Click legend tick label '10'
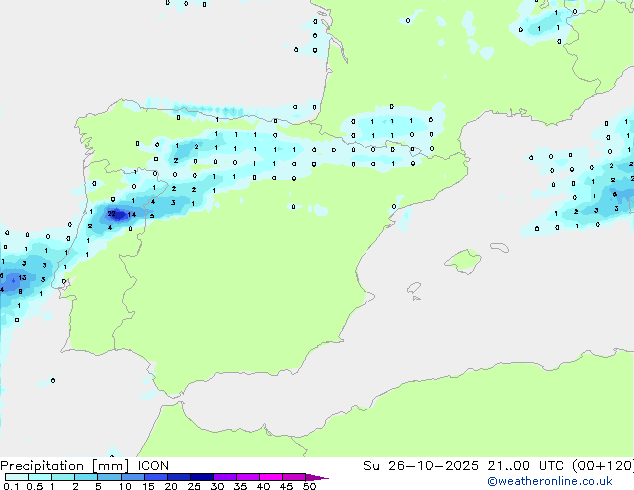This screenshot has height=490, width=634. tap(125, 486)
